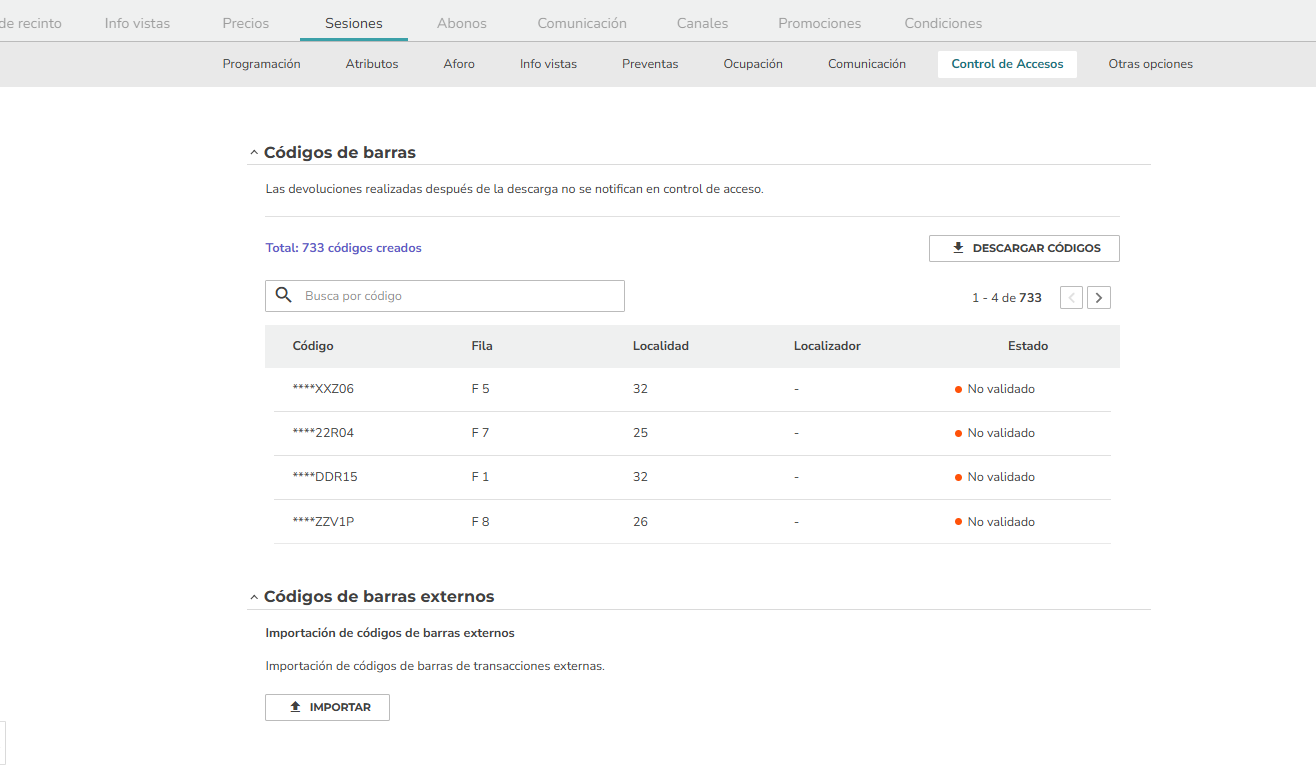Click the Estado column header
Screen dimensions: 1316x766
(1027, 346)
